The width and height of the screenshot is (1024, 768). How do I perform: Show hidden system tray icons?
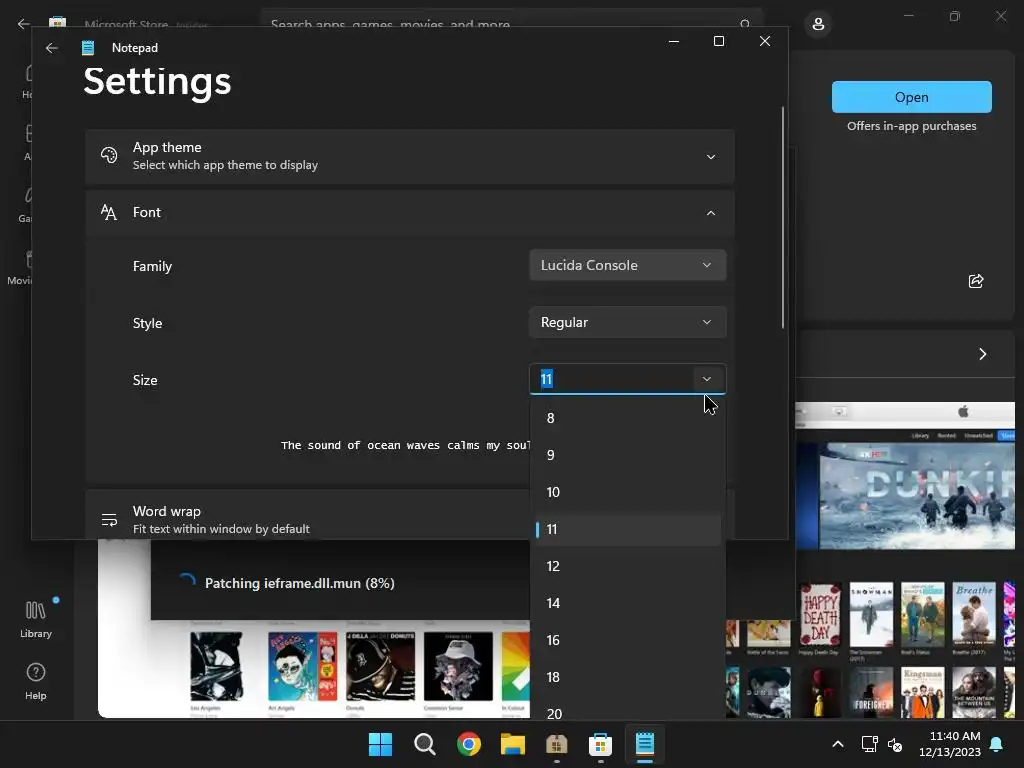pos(838,744)
